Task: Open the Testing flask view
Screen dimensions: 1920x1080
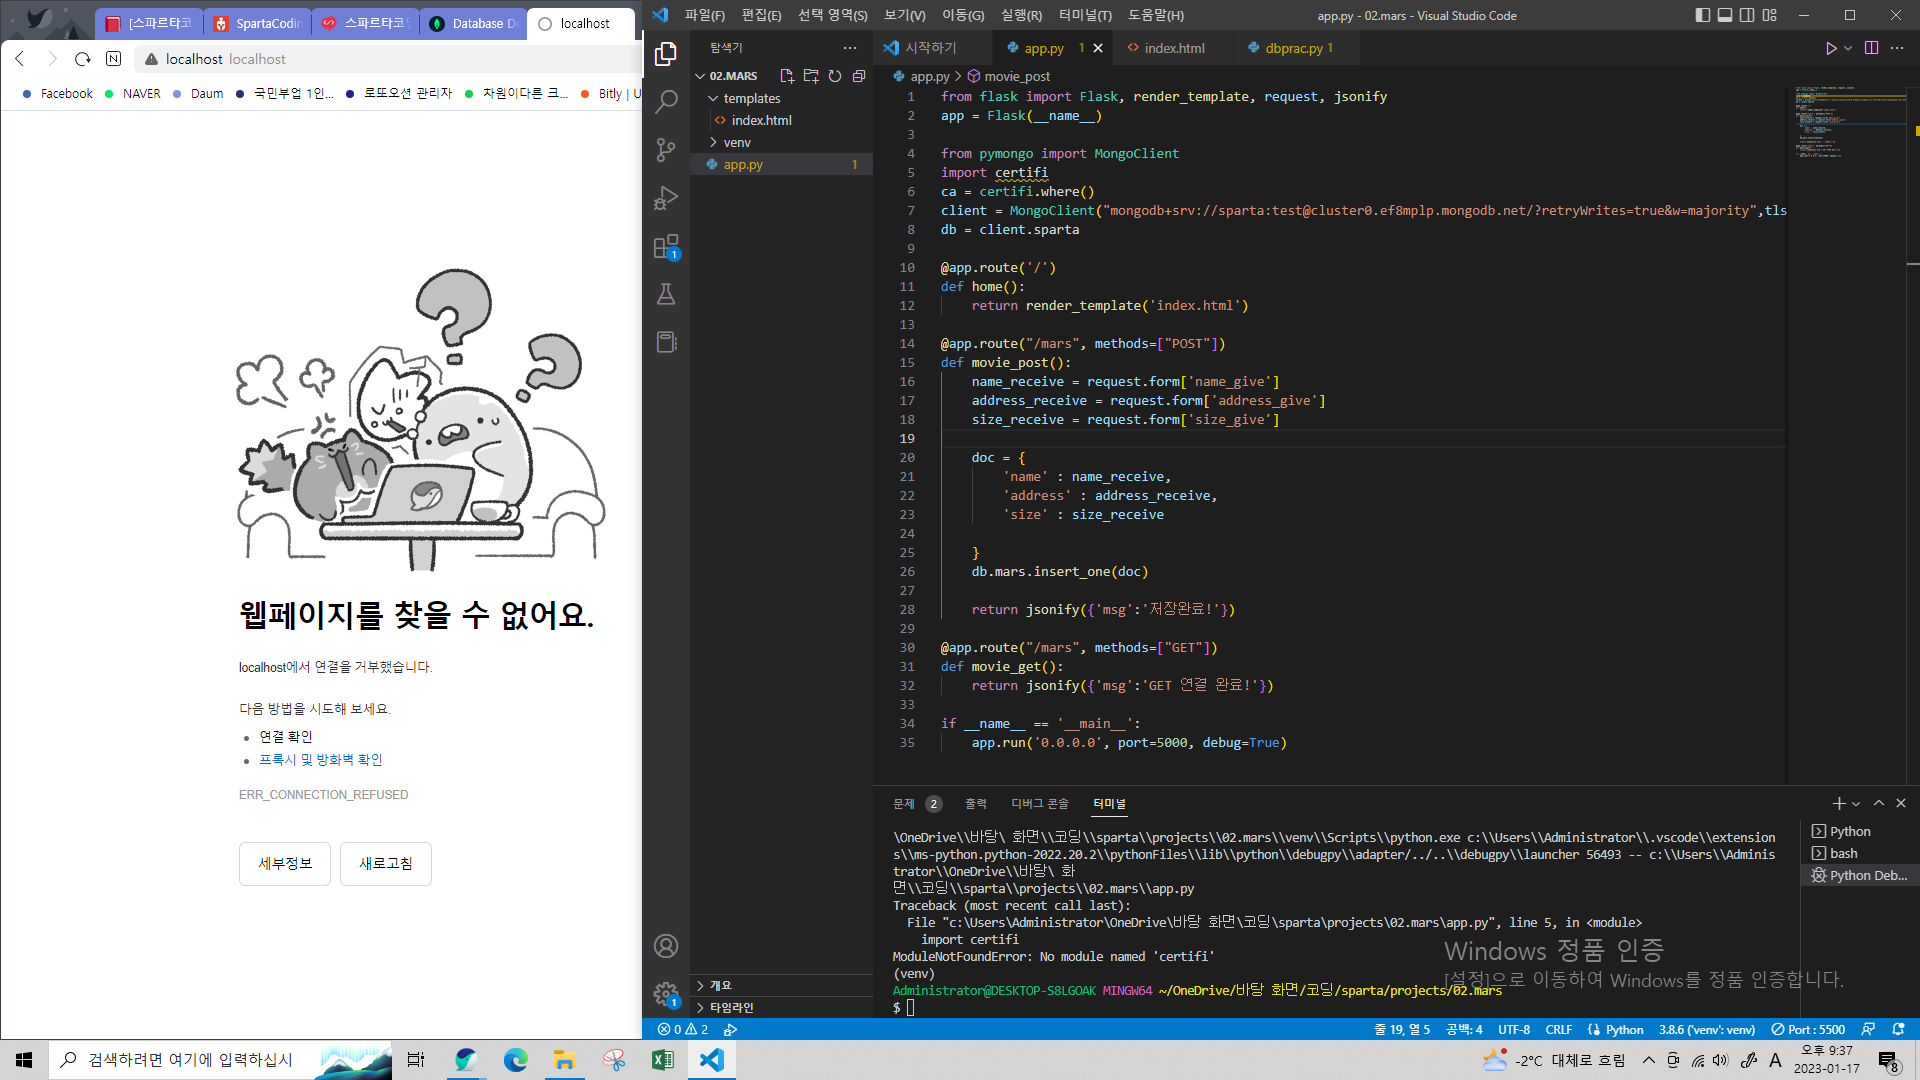Action: [x=666, y=294]
